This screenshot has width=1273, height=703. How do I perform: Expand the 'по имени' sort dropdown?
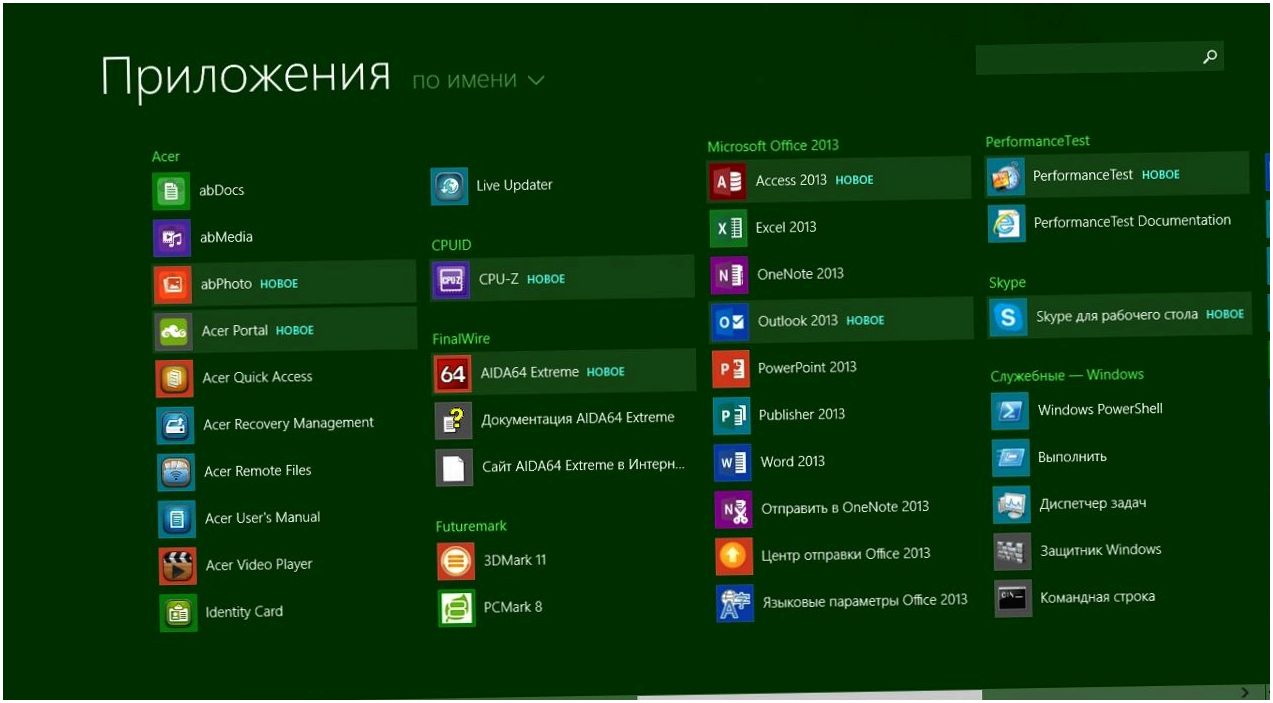click(479, 81)
